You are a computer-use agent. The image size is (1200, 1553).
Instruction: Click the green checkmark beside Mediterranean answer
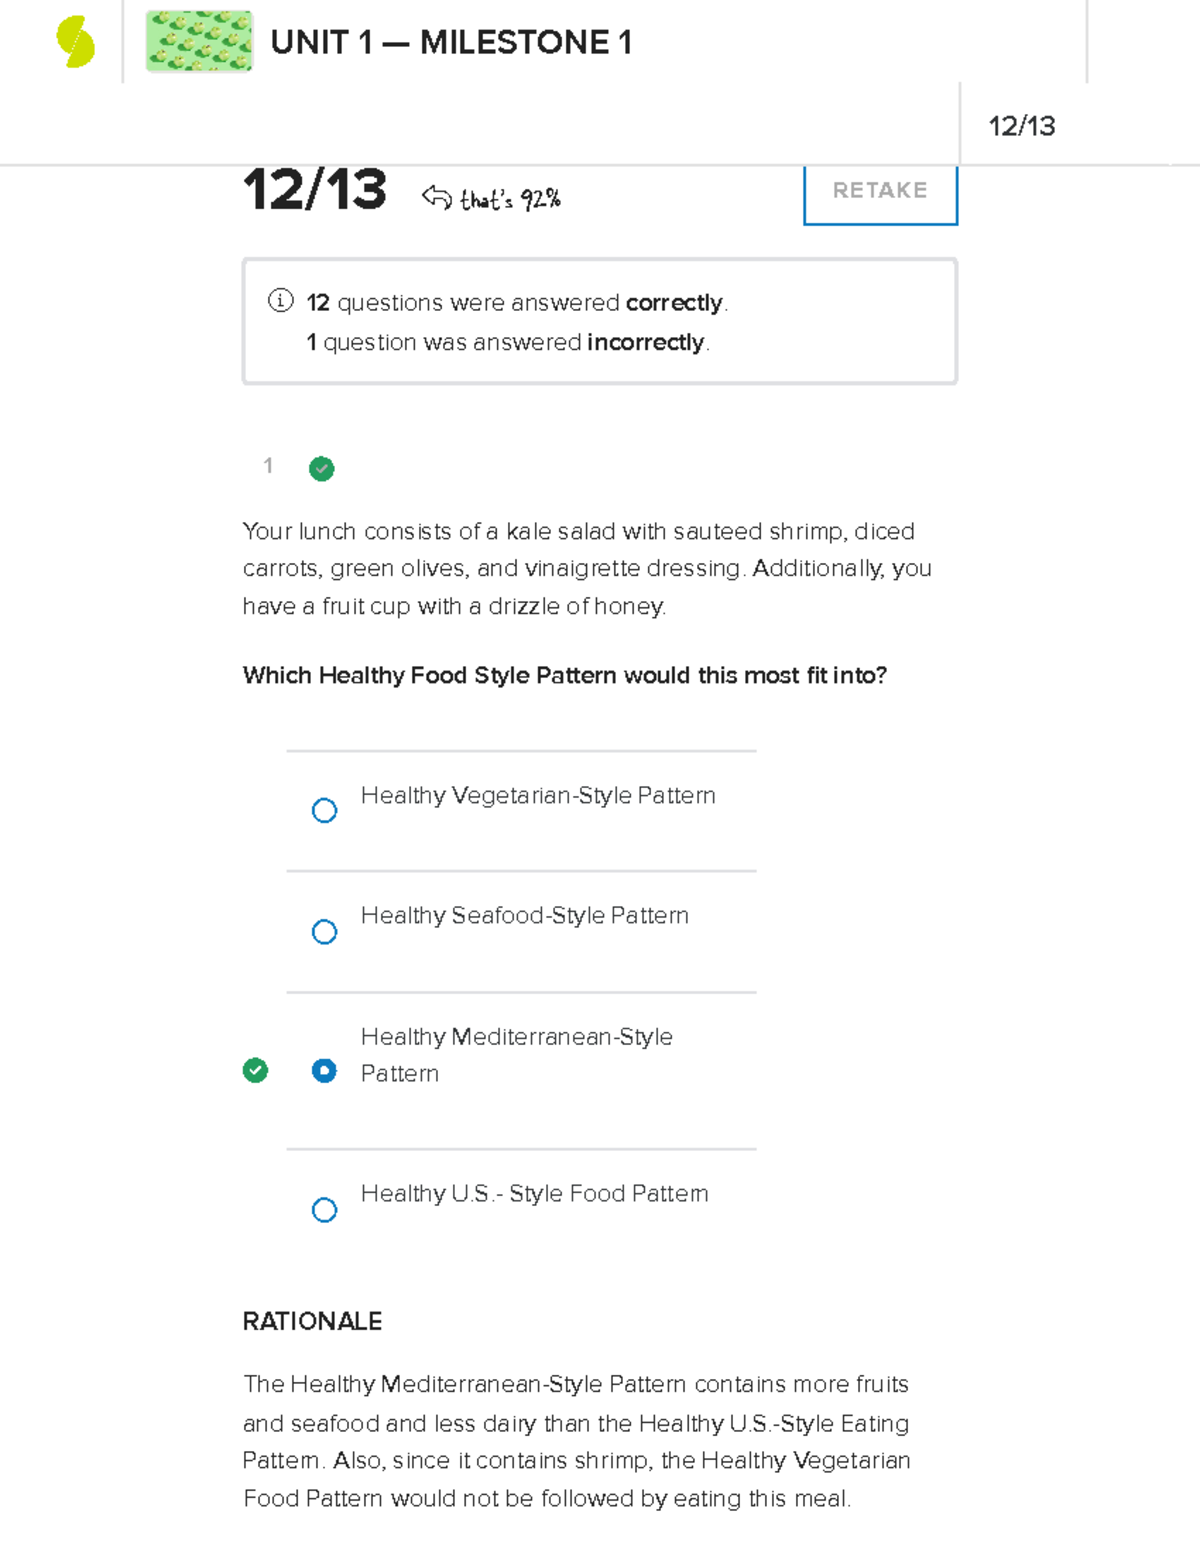[257, 1071]
